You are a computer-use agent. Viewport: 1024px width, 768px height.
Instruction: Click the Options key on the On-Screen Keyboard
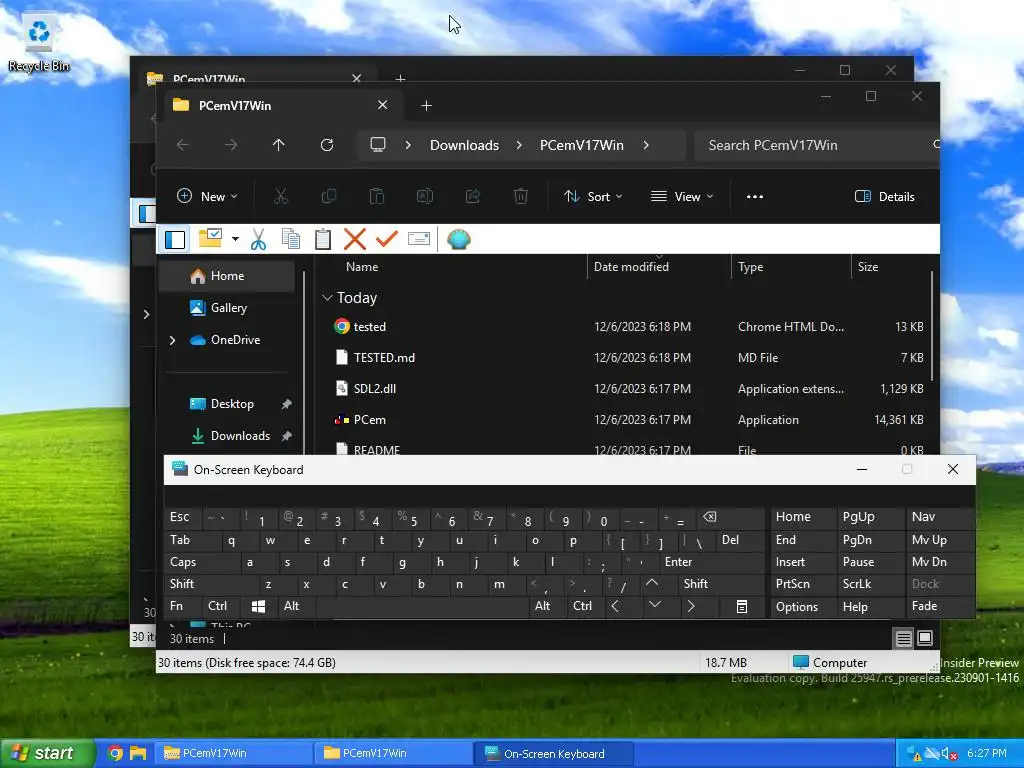[803, 607]
